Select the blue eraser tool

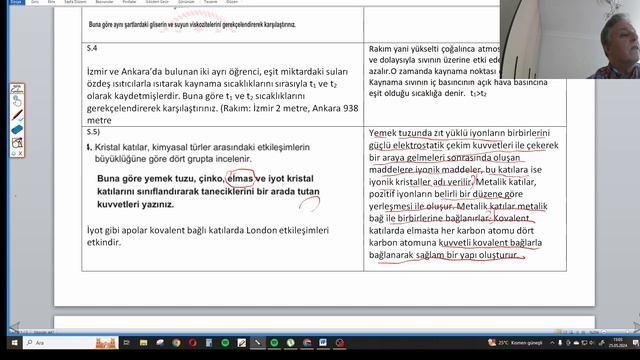pyautogui.click(x=17, y=130)
